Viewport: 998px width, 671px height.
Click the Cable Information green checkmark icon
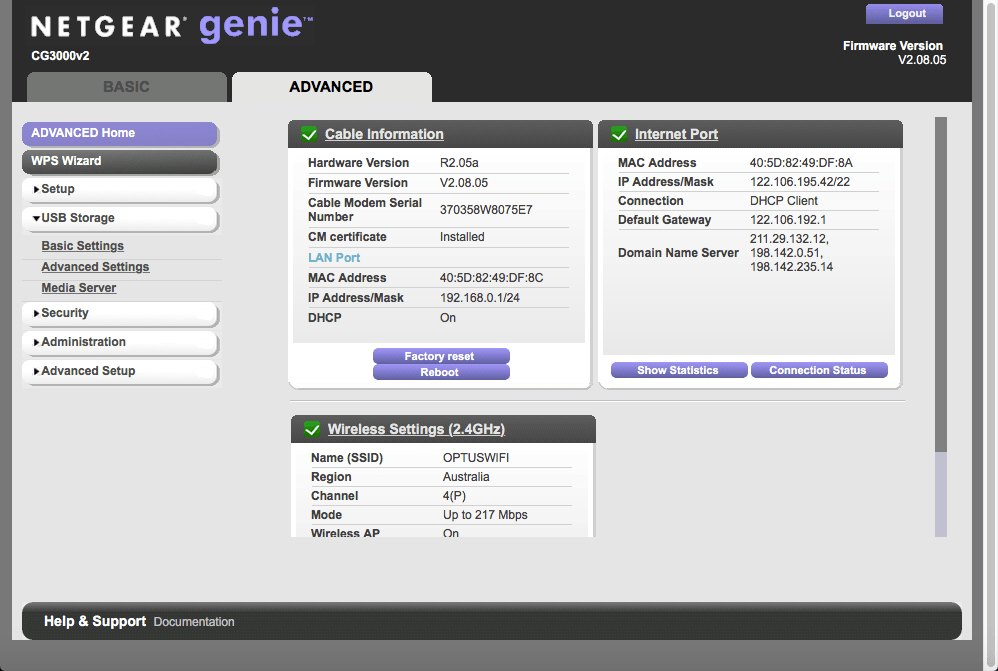click(309, 134)
